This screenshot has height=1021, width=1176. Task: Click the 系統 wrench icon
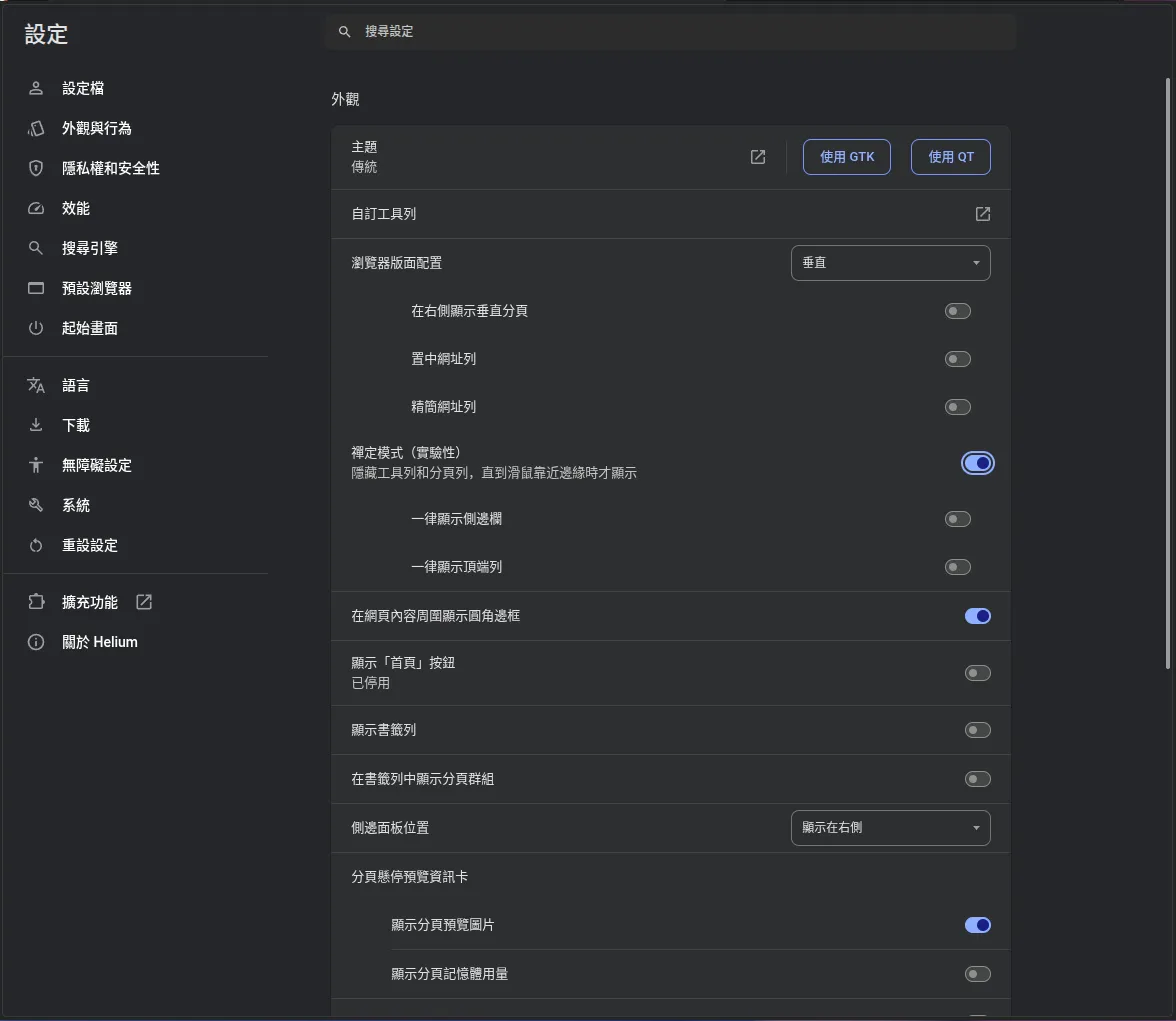(x=35, y=505)
